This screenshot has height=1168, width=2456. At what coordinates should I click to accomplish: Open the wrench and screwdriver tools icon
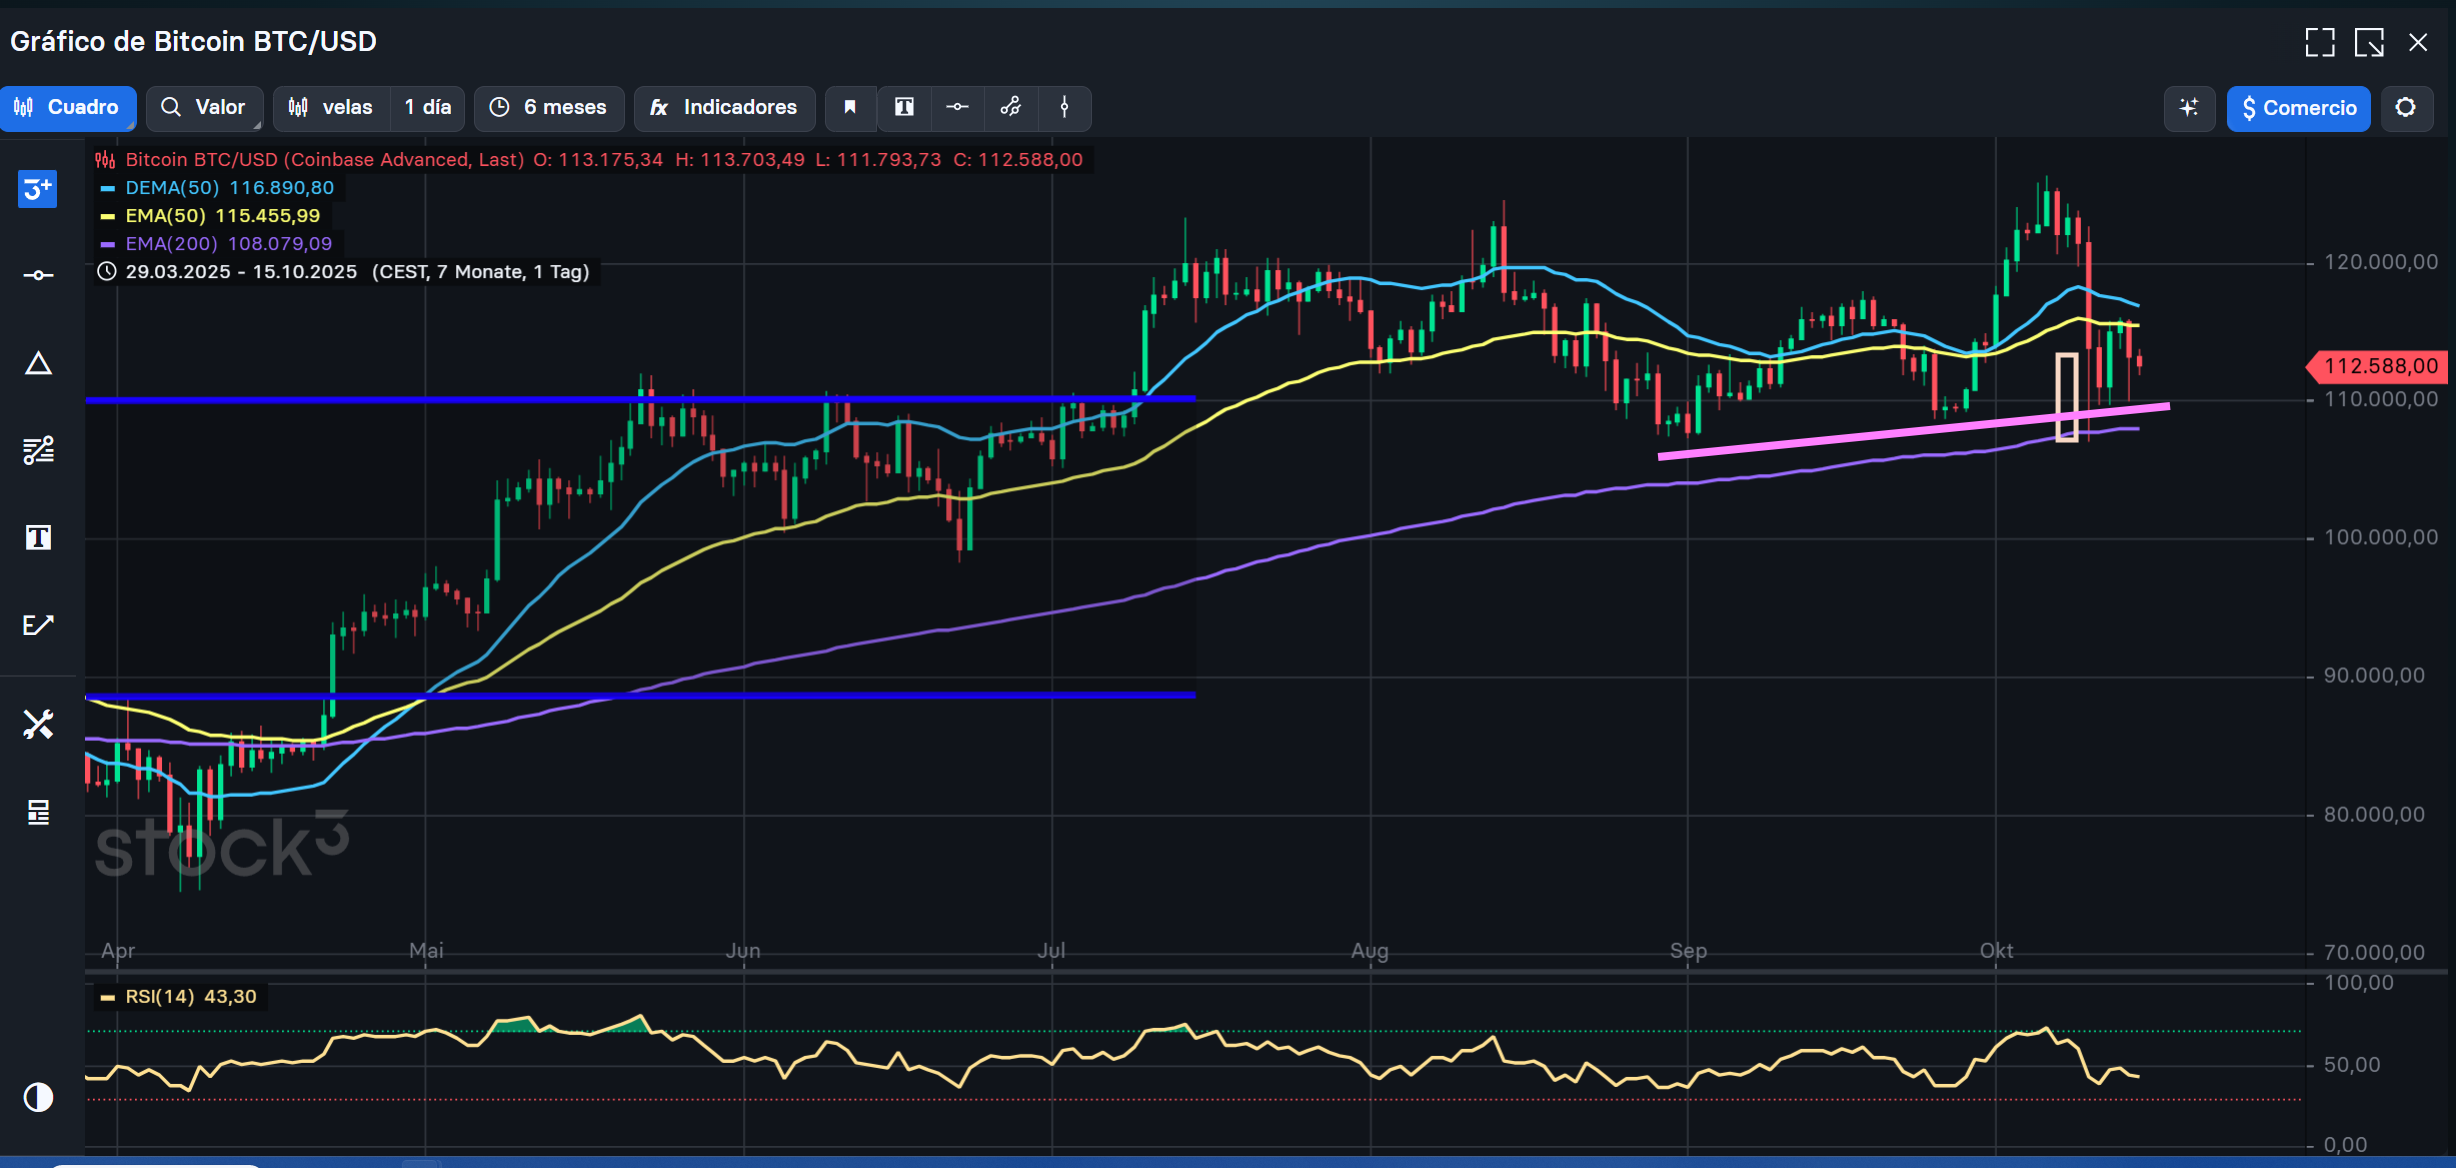tap(38, 724)
